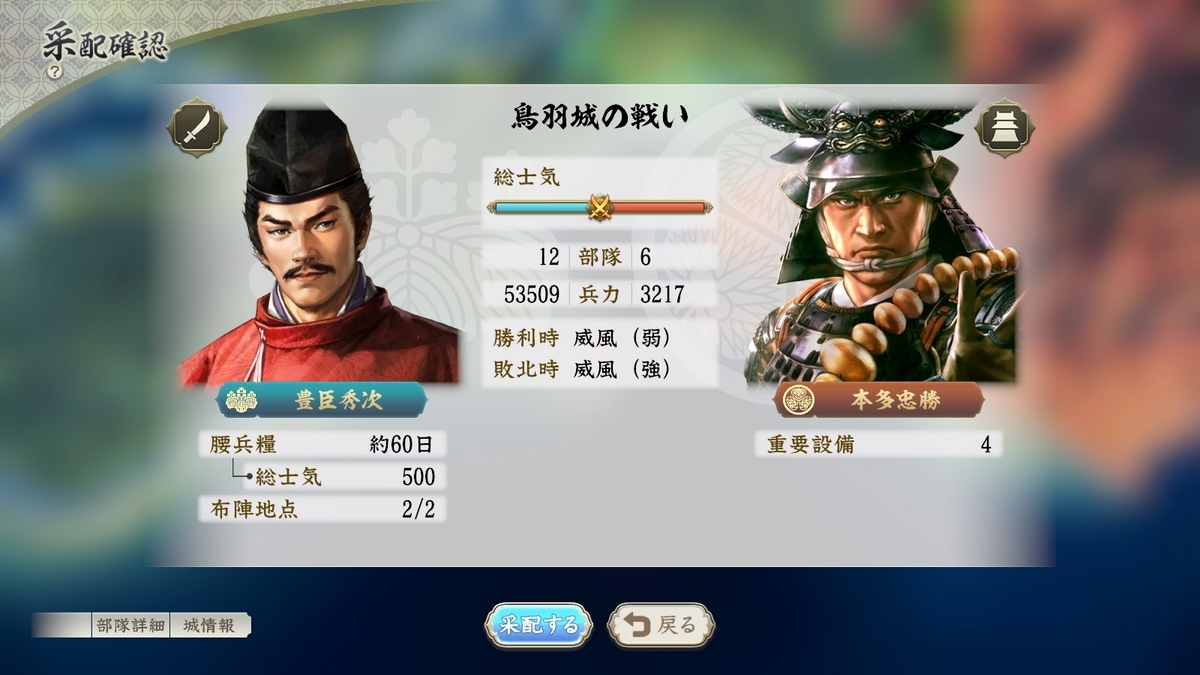This screenshot has height=675, width=1200.
Task: Click the 腰兵糧 約60日 row
Action: pos(322,444)
